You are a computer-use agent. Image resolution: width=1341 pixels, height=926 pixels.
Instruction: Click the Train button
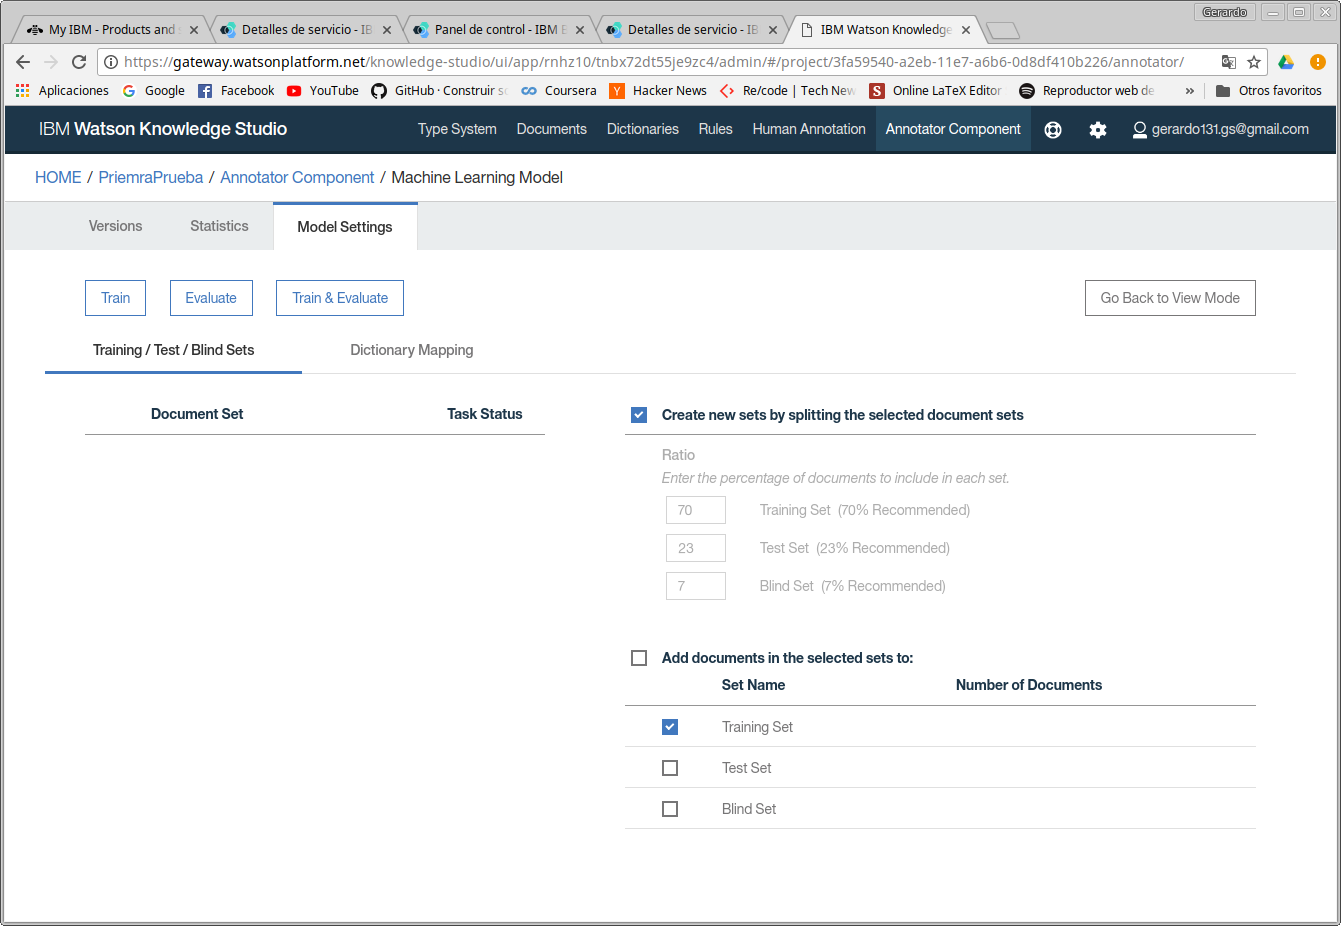coord(116,298)
